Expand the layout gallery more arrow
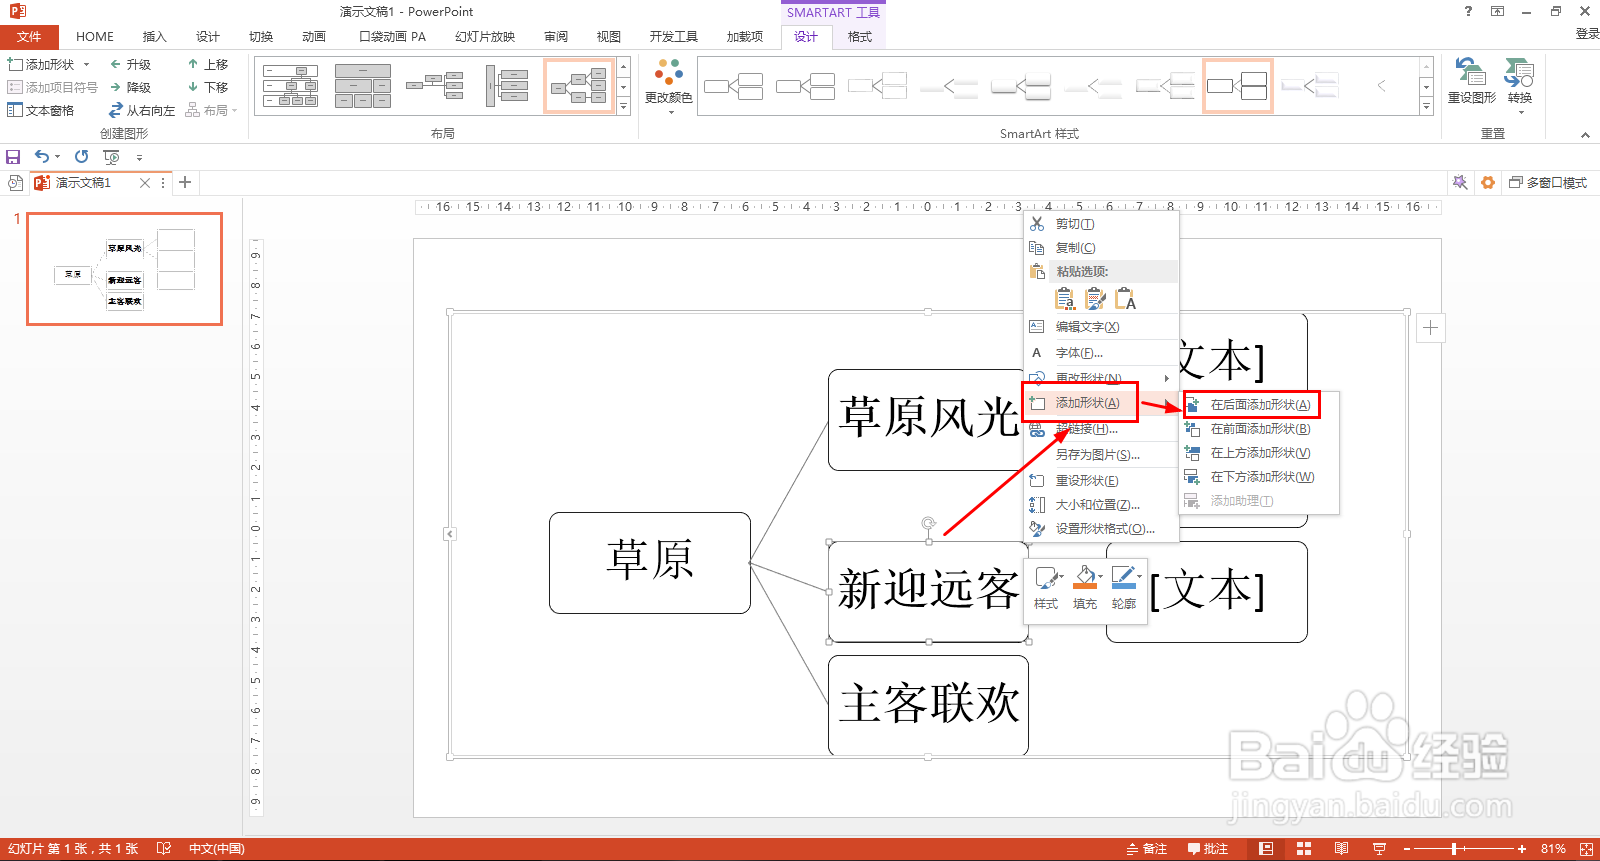The height and width of the screenshot is (861, 1600). click(x=624, y=106)
